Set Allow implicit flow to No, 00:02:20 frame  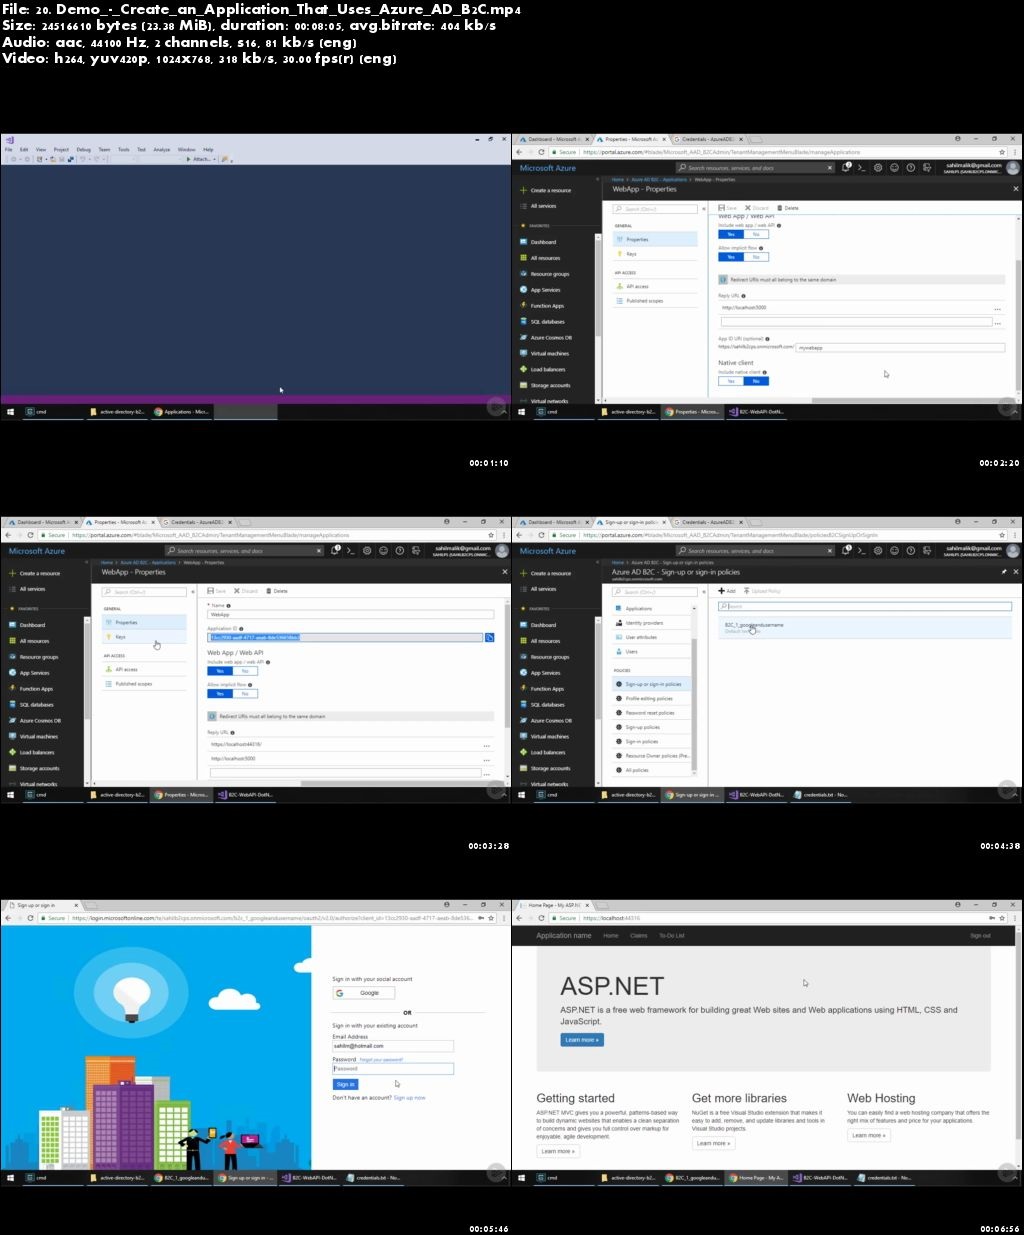[756, 257]
